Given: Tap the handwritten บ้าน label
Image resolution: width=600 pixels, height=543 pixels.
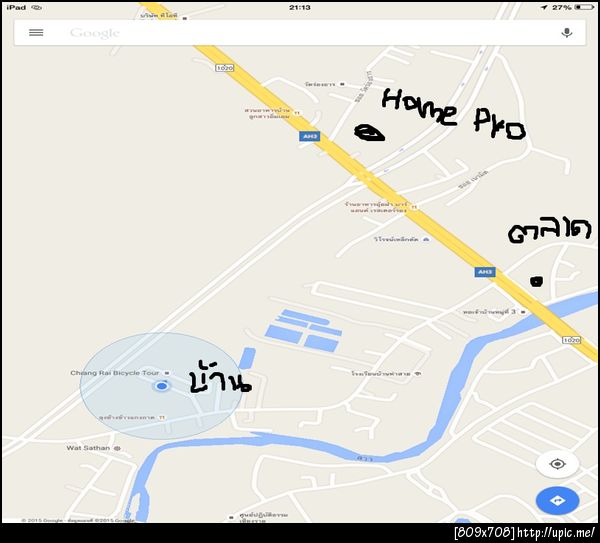Looking at the screenshot, I should (220, 377).
